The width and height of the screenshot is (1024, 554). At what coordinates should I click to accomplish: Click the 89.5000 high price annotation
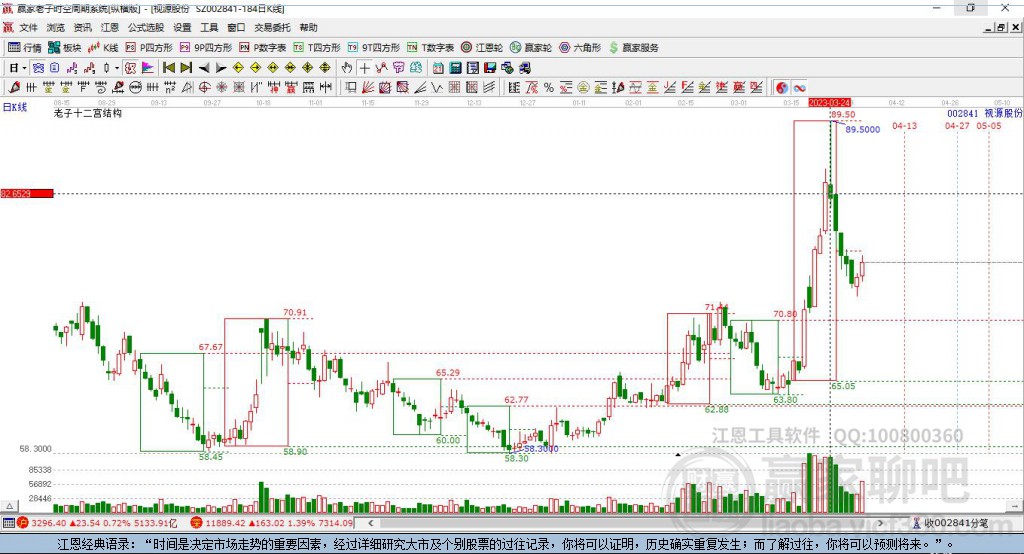coord(863,129)
